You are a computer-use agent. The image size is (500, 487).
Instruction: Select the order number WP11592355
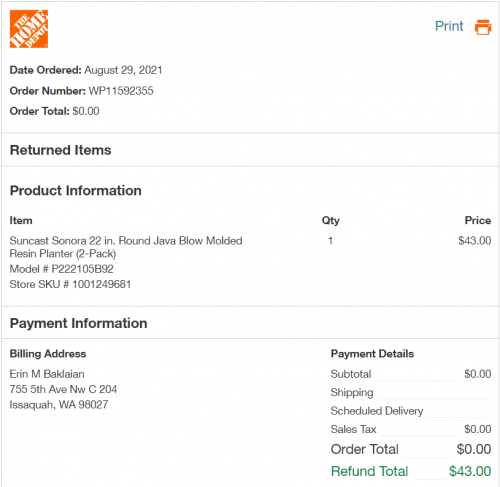click(121, 91)
